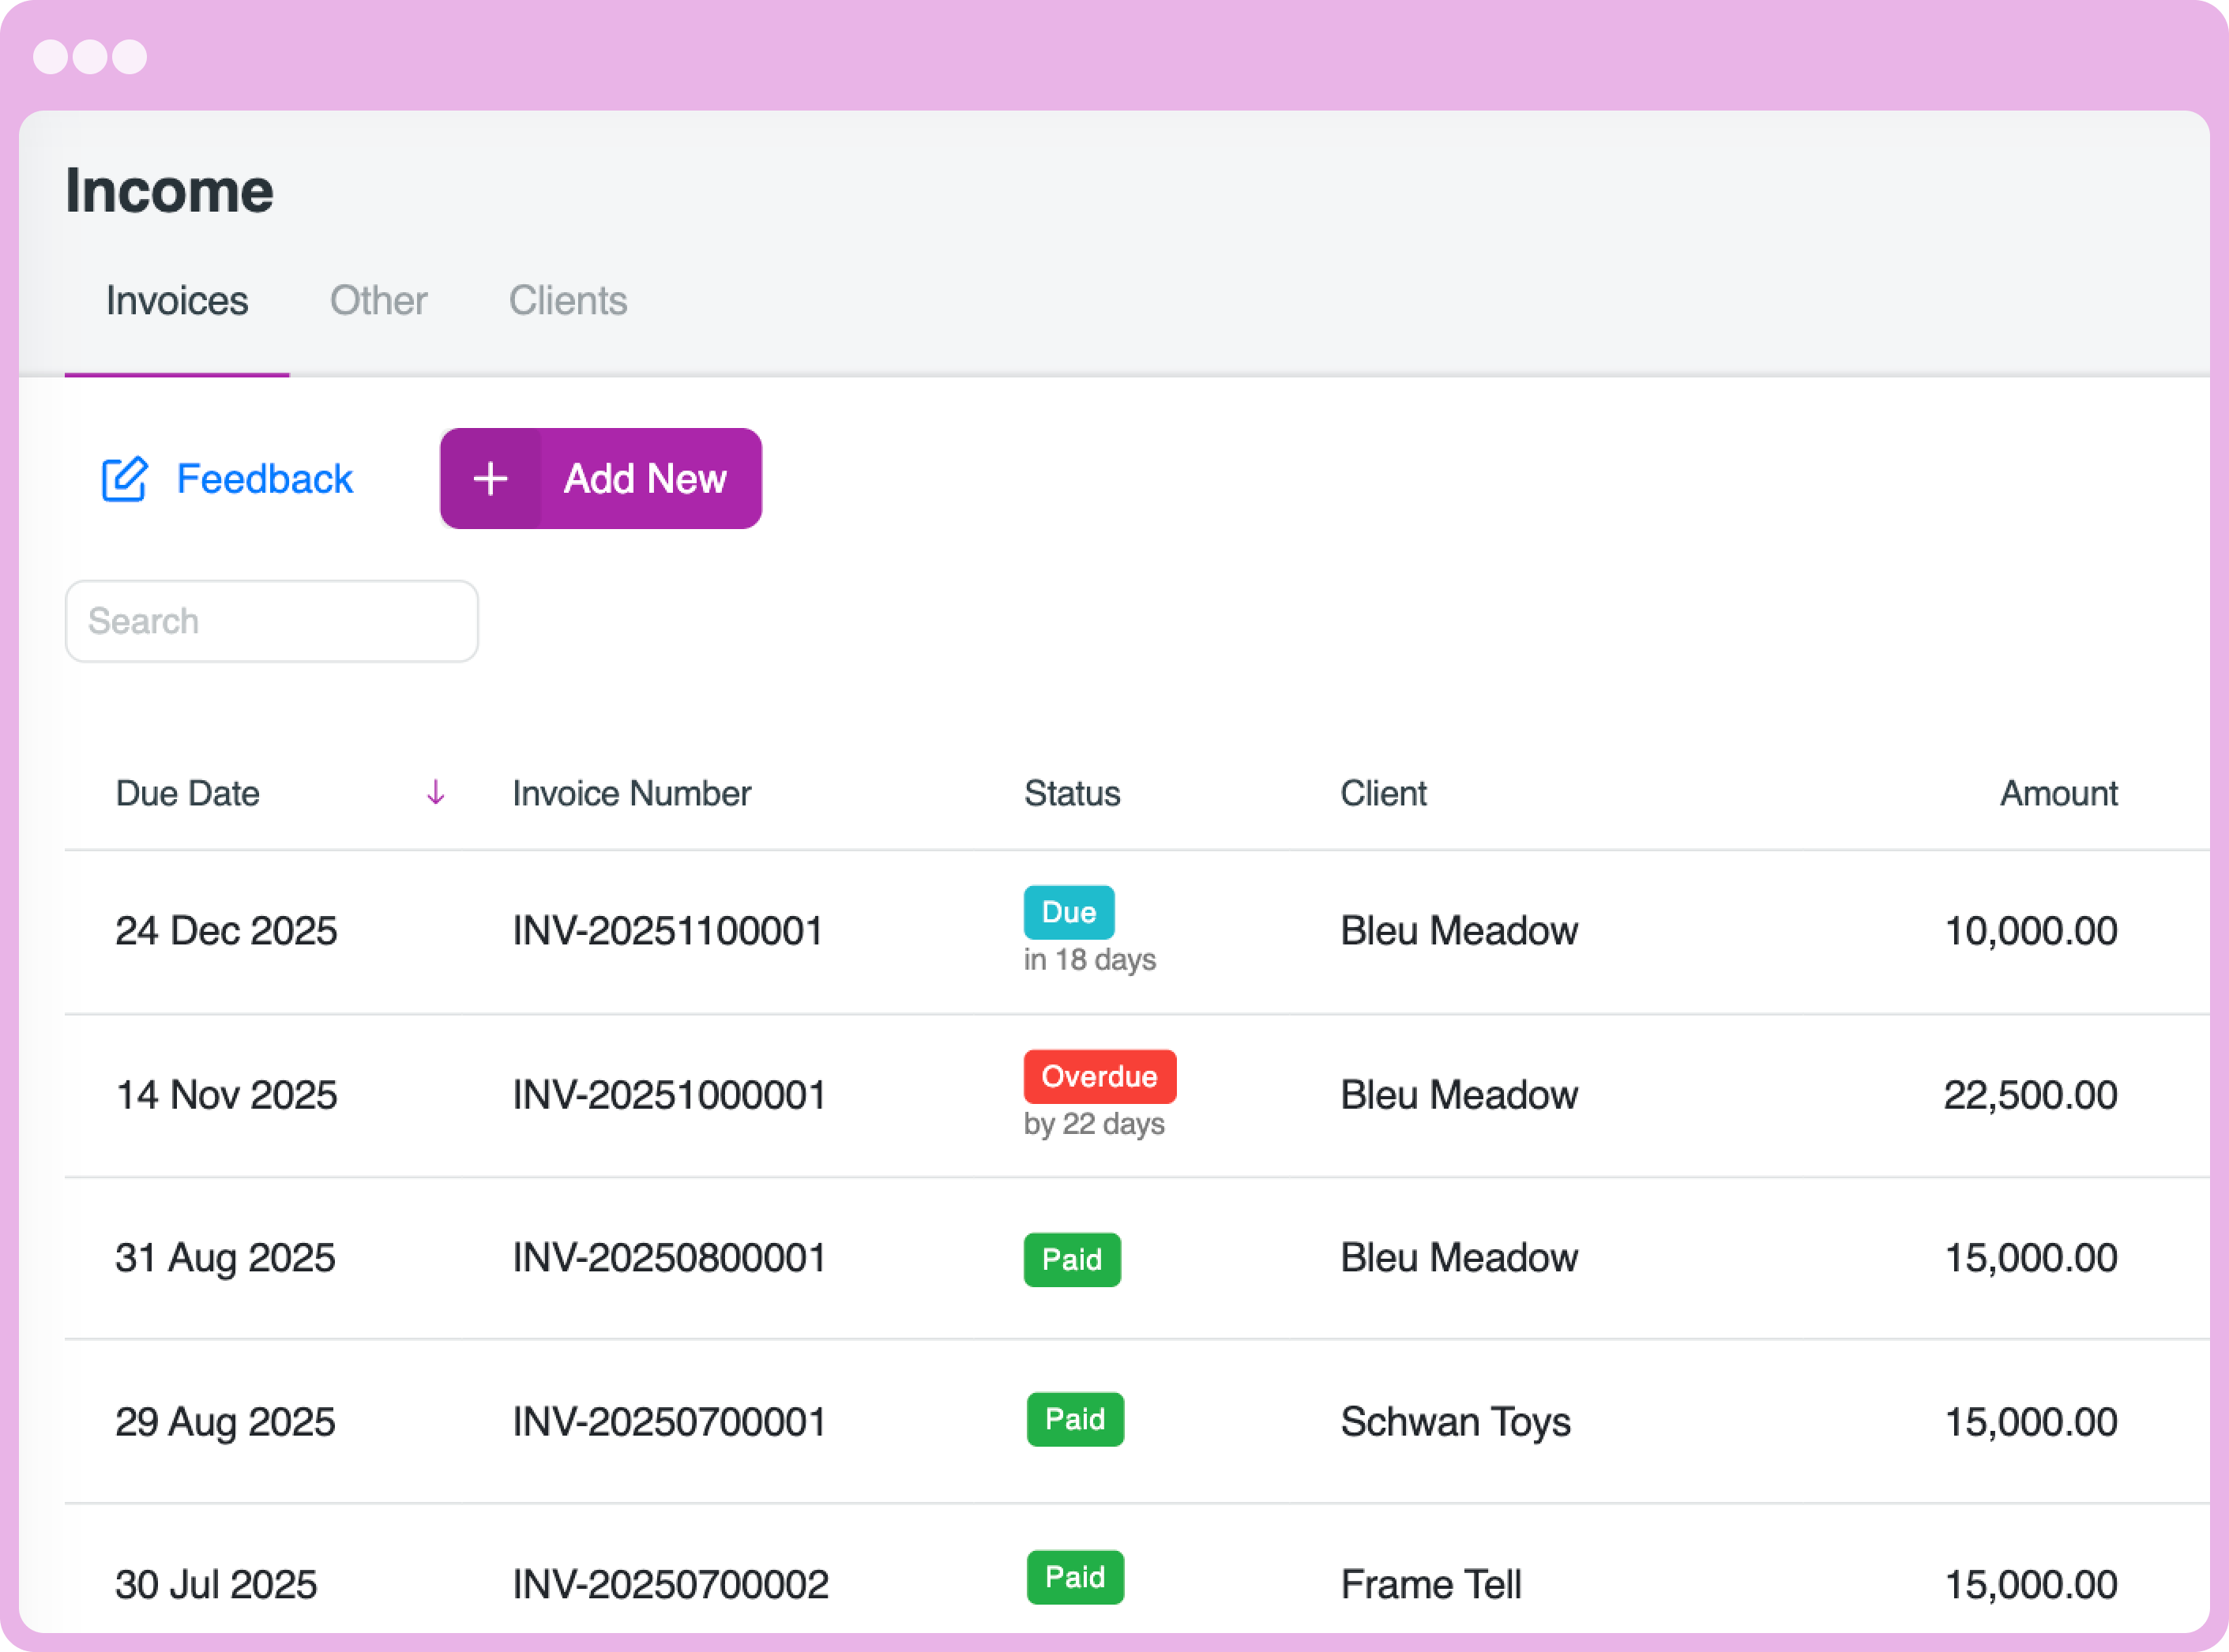Screen dimensions: 2229x1652
Task: Click the Add New button
Action: [x=644, y=479]
